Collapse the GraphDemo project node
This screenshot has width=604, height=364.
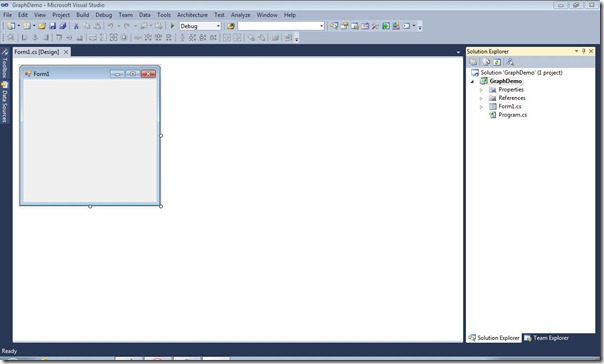pyautogui.click(x=472, y=81)
